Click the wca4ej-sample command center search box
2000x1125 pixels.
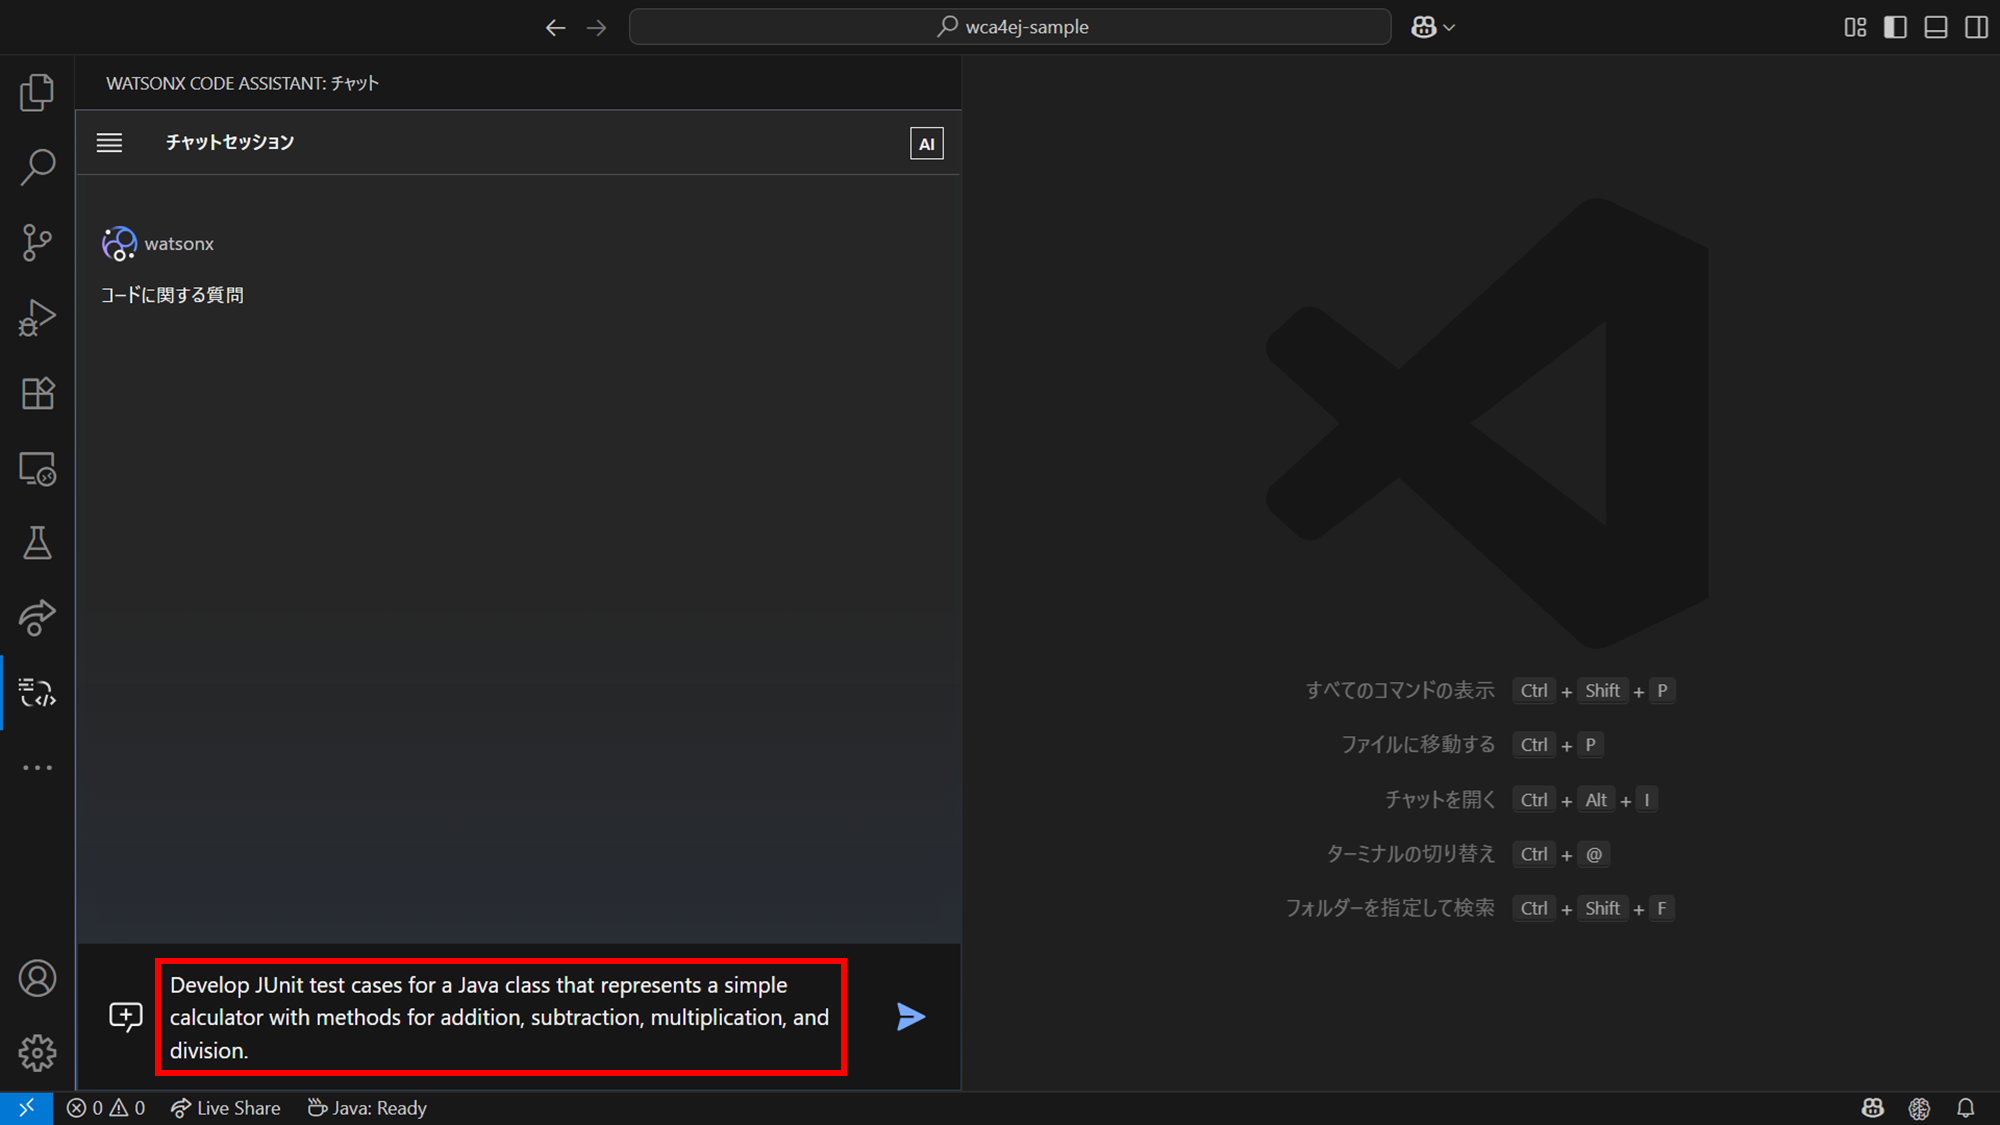(1010, 27)
